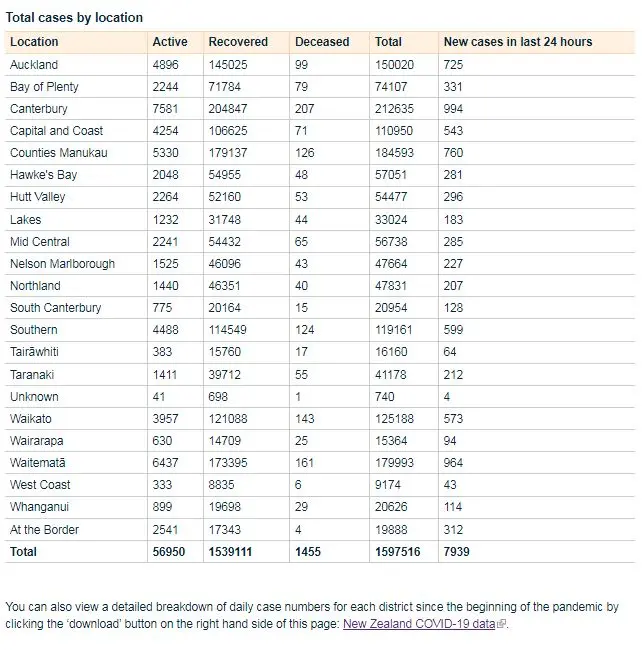Click the New cases in last 24 hours header
Image resolution: width=644 pixels, height=650 pixels.
518,42
